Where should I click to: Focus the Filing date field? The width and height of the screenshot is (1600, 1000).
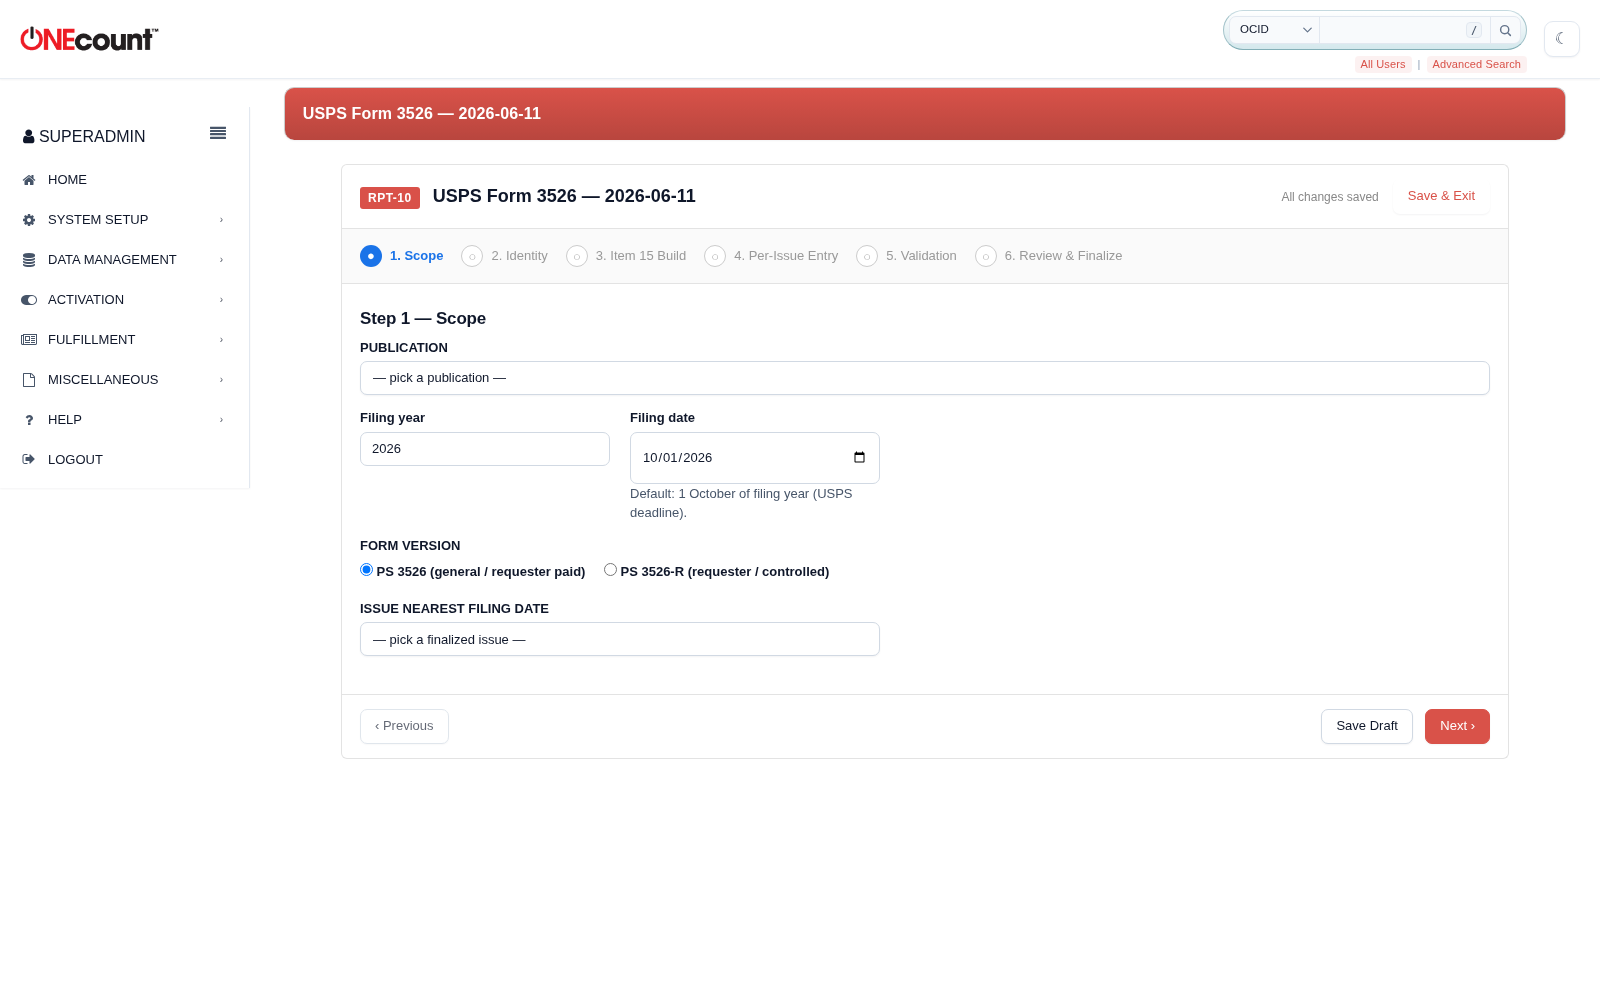[755, 458]
